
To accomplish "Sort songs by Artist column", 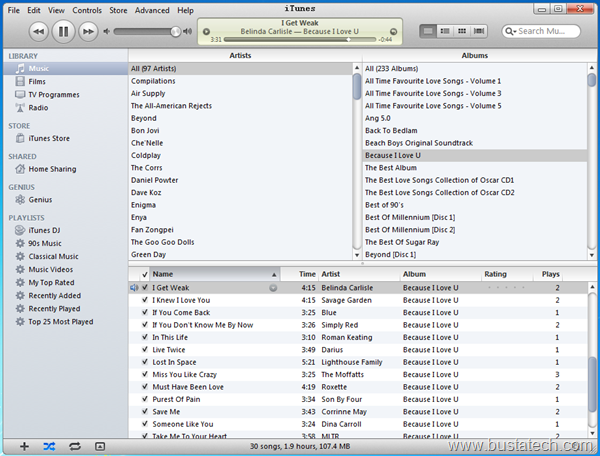I will (359, 274).
